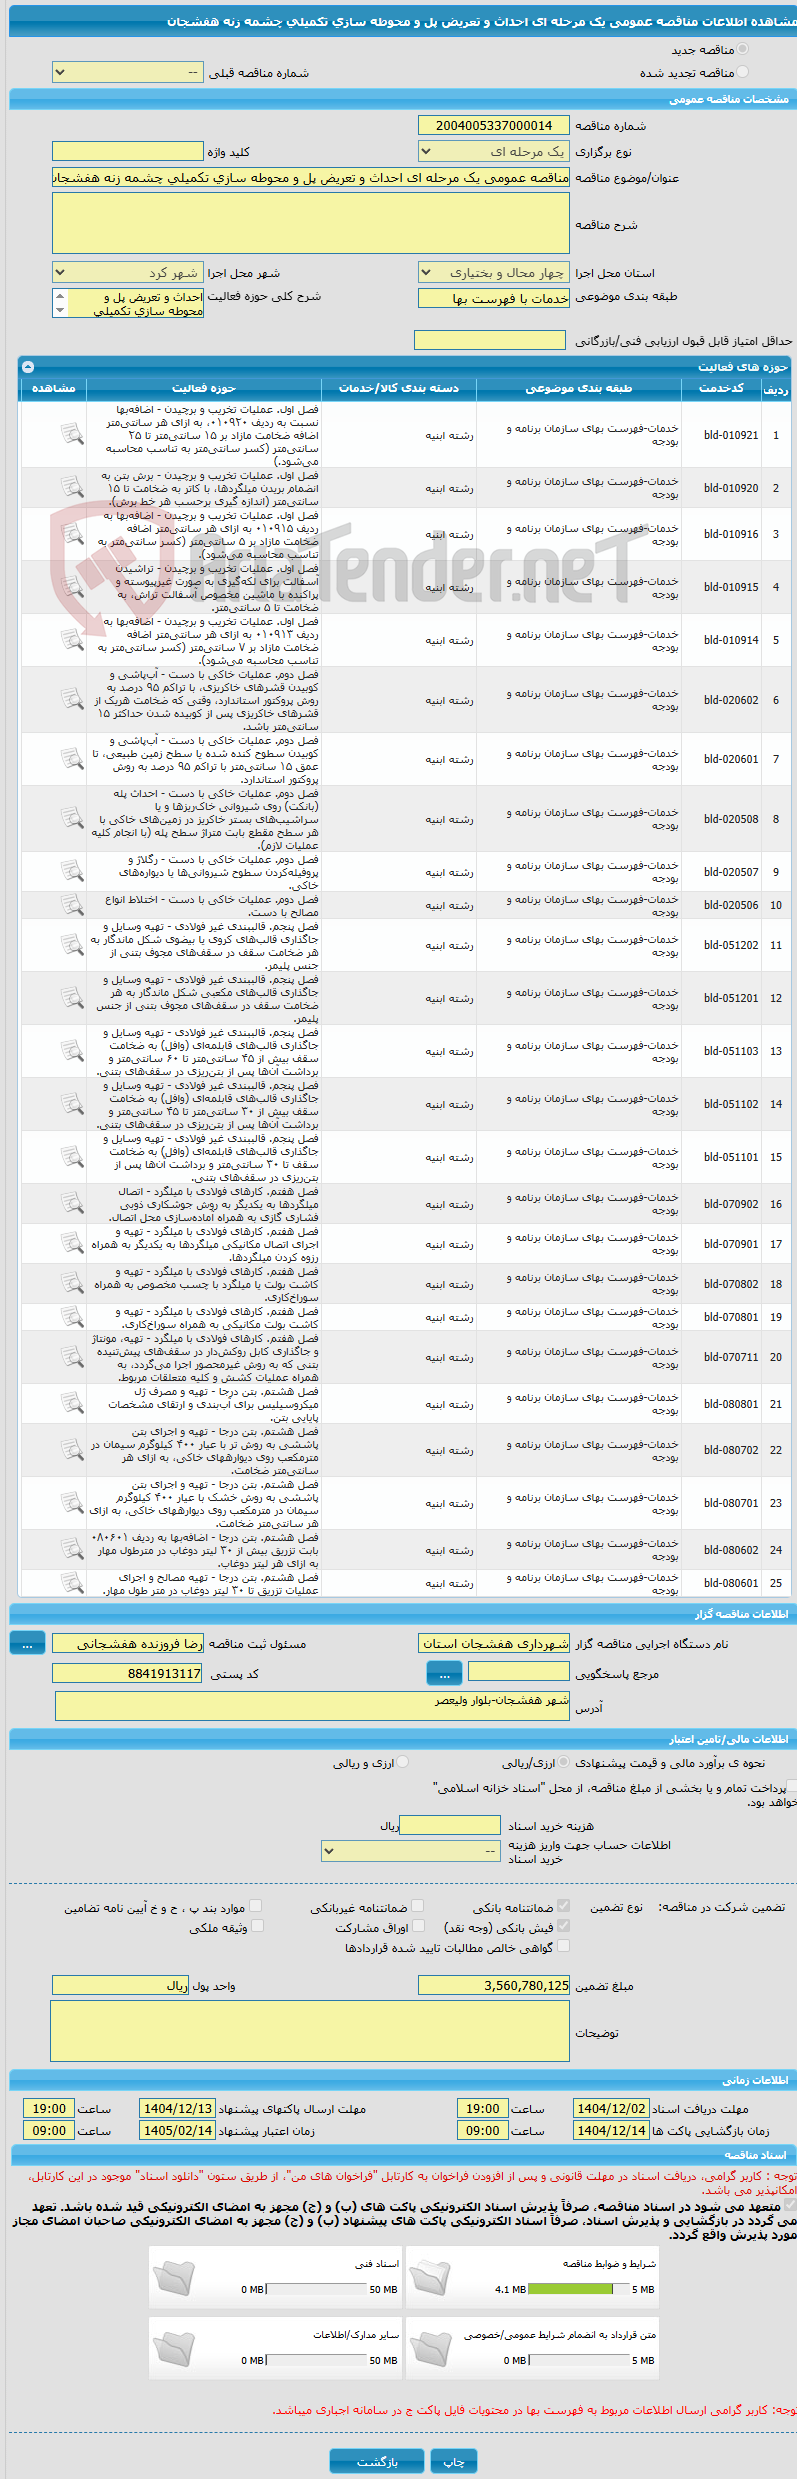797x2479 pixels.
Task: Open the view icon for row bld-051102
Action: click(72, 1104)
